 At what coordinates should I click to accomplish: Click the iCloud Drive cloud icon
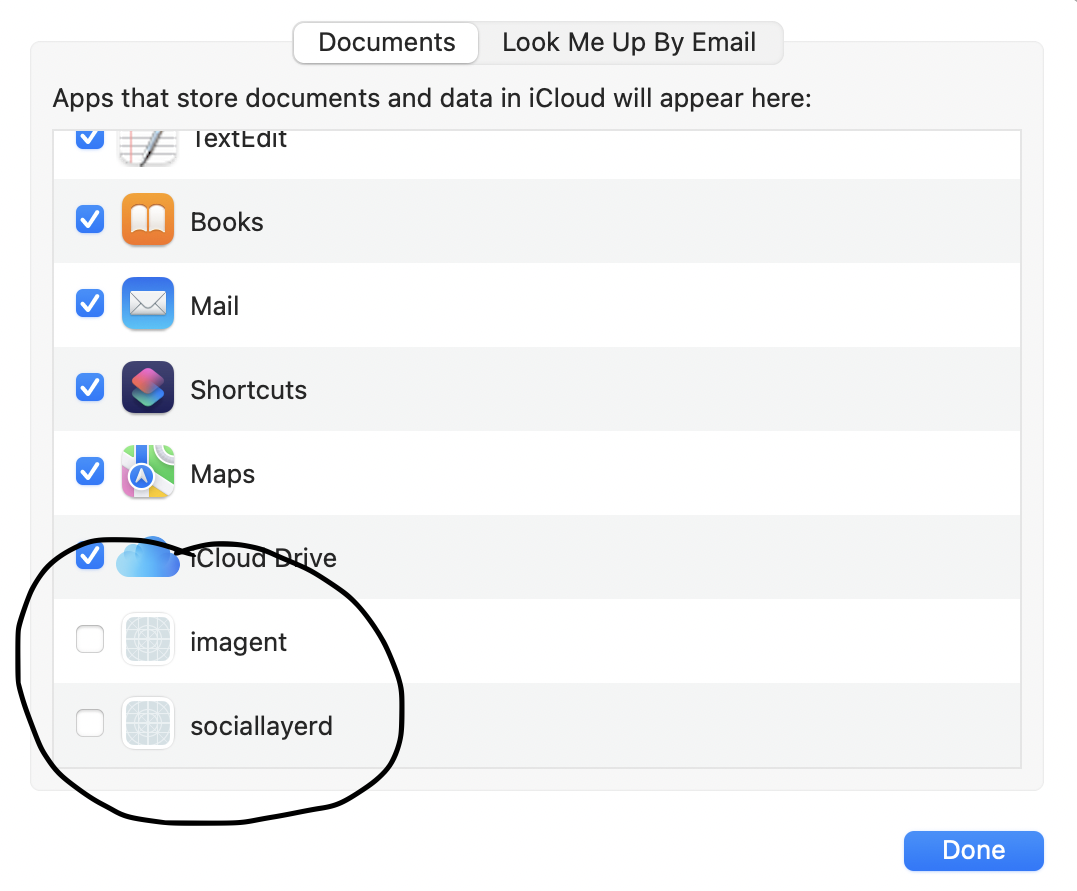click(x=148, y=556)
